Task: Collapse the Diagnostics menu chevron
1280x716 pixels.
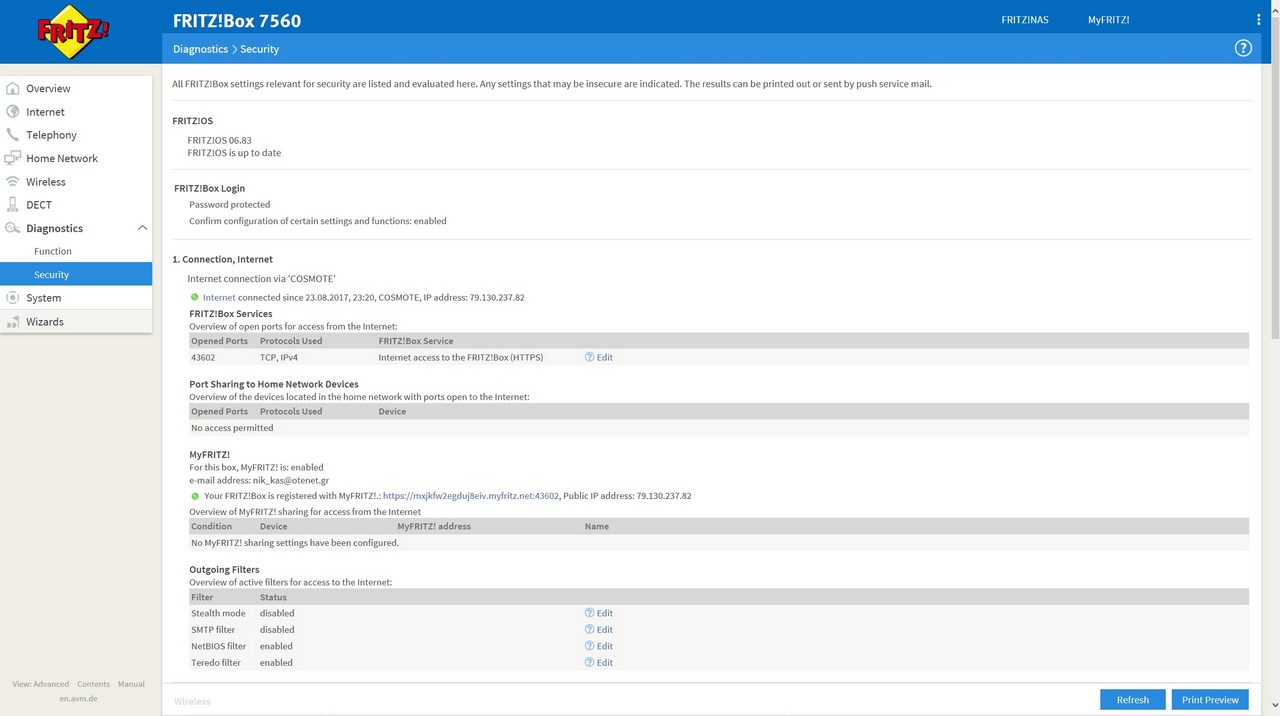Action: click(x=142, y=228)
